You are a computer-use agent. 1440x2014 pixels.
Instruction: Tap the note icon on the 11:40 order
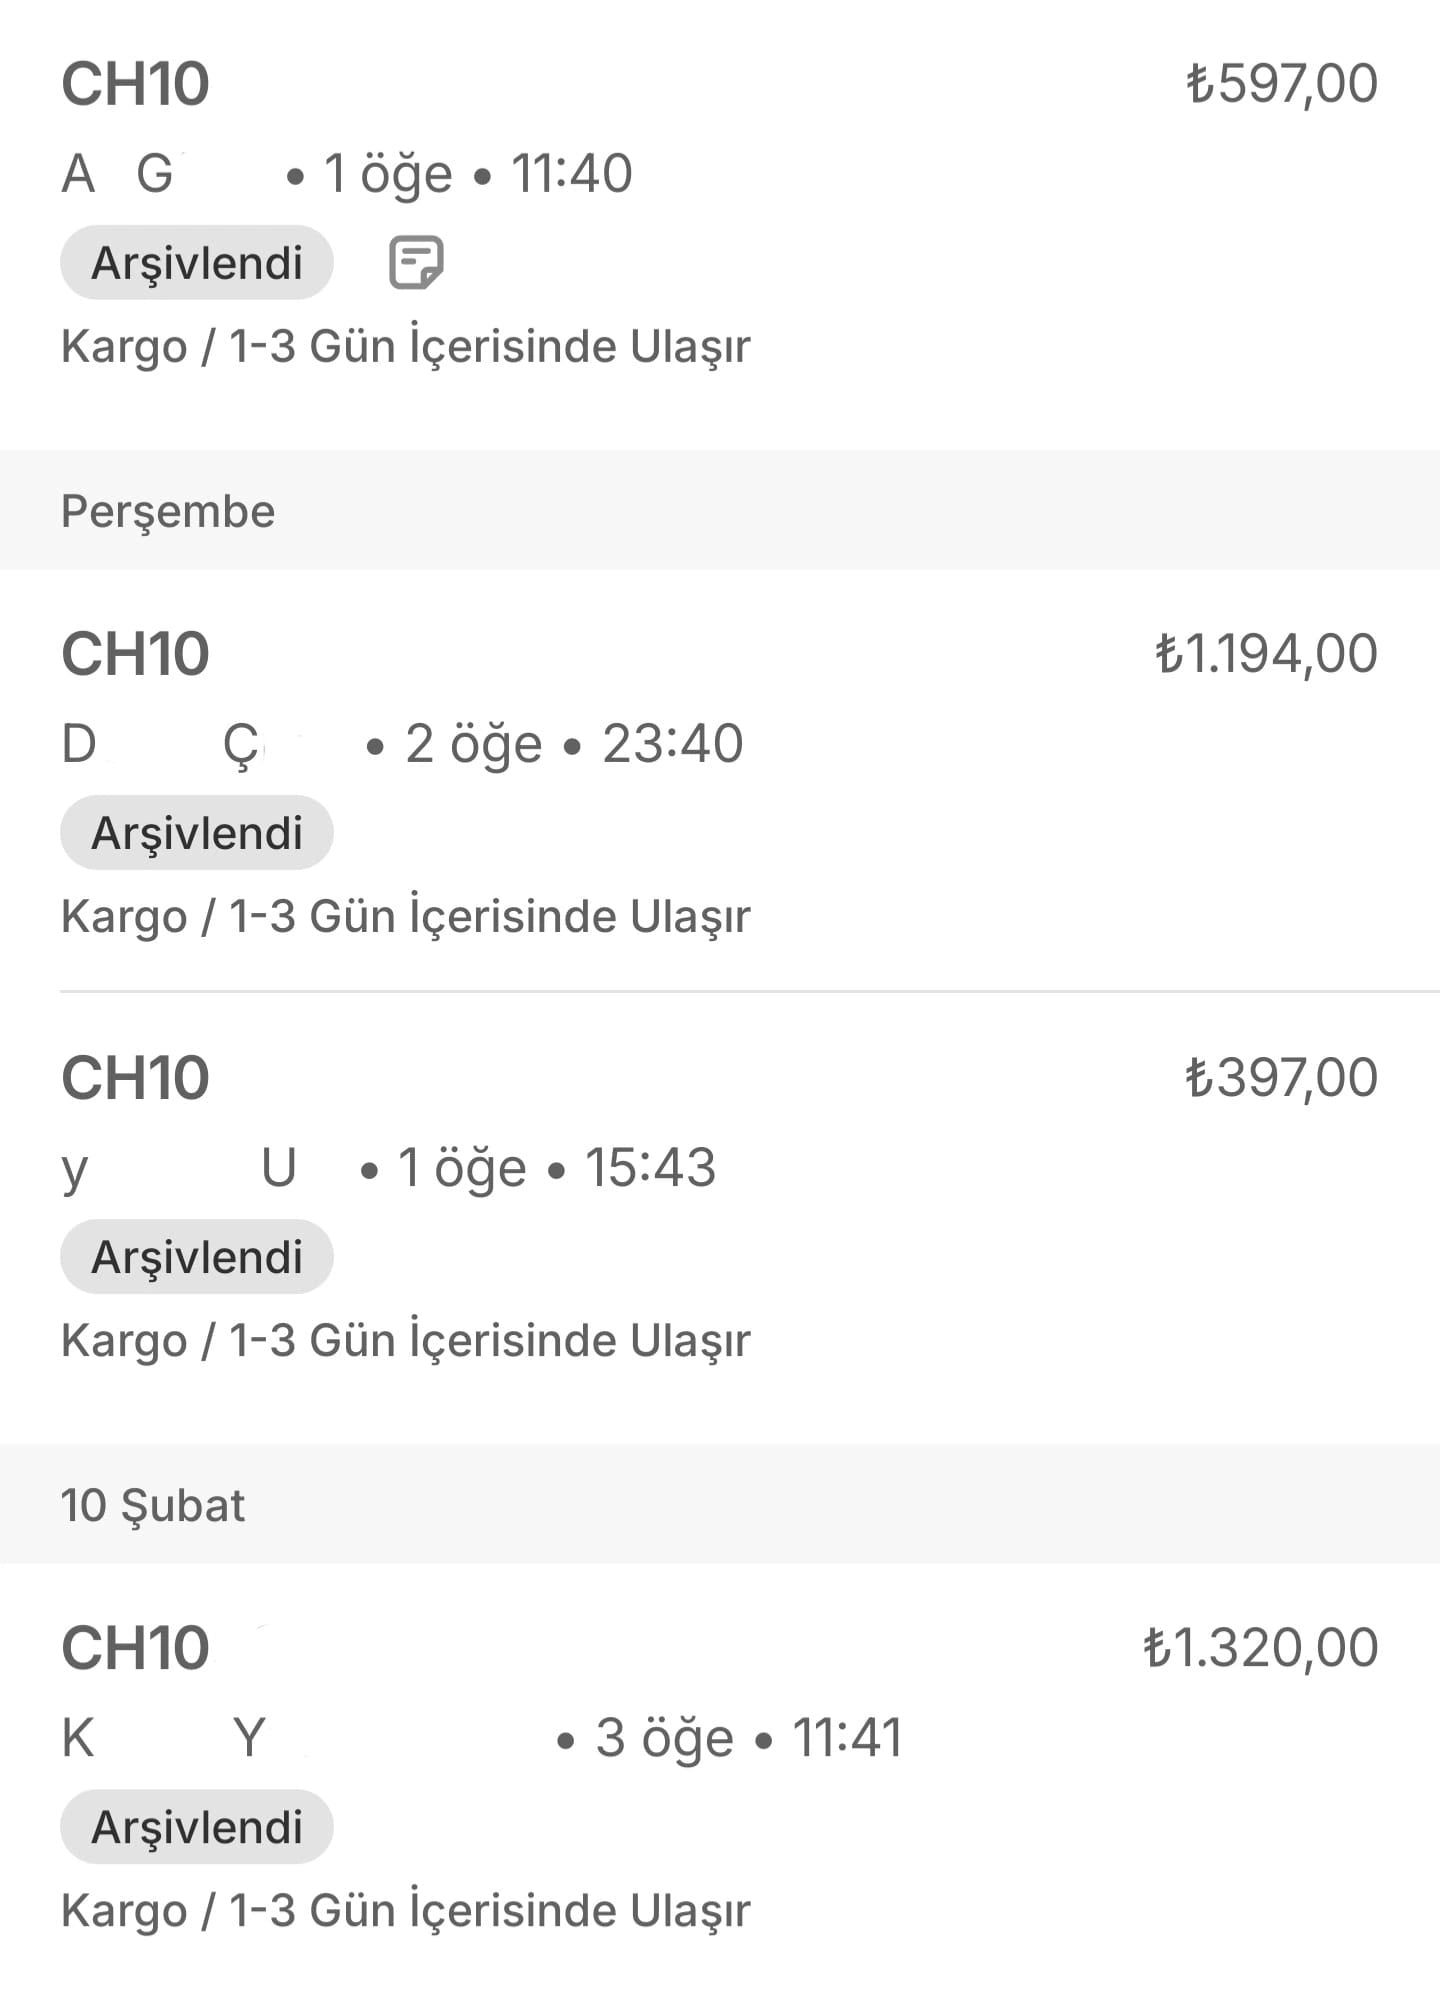415,263
